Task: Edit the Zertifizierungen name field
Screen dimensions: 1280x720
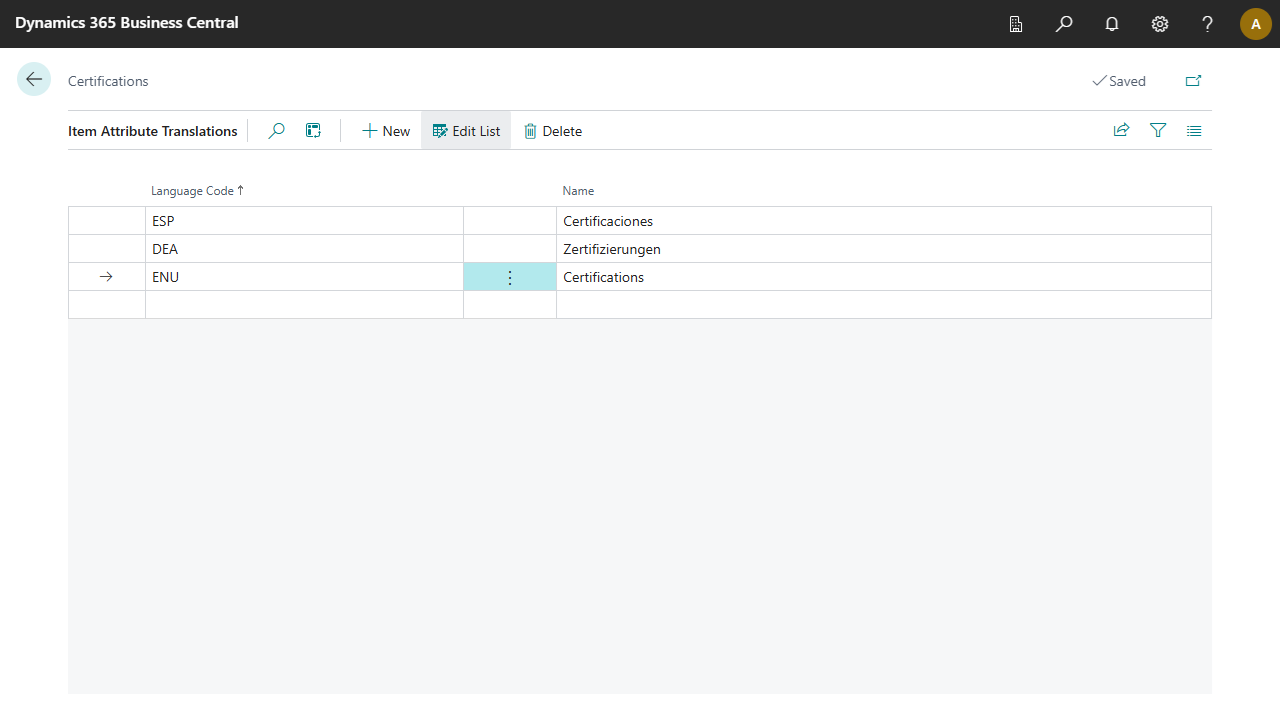Action: pos(880,249)
